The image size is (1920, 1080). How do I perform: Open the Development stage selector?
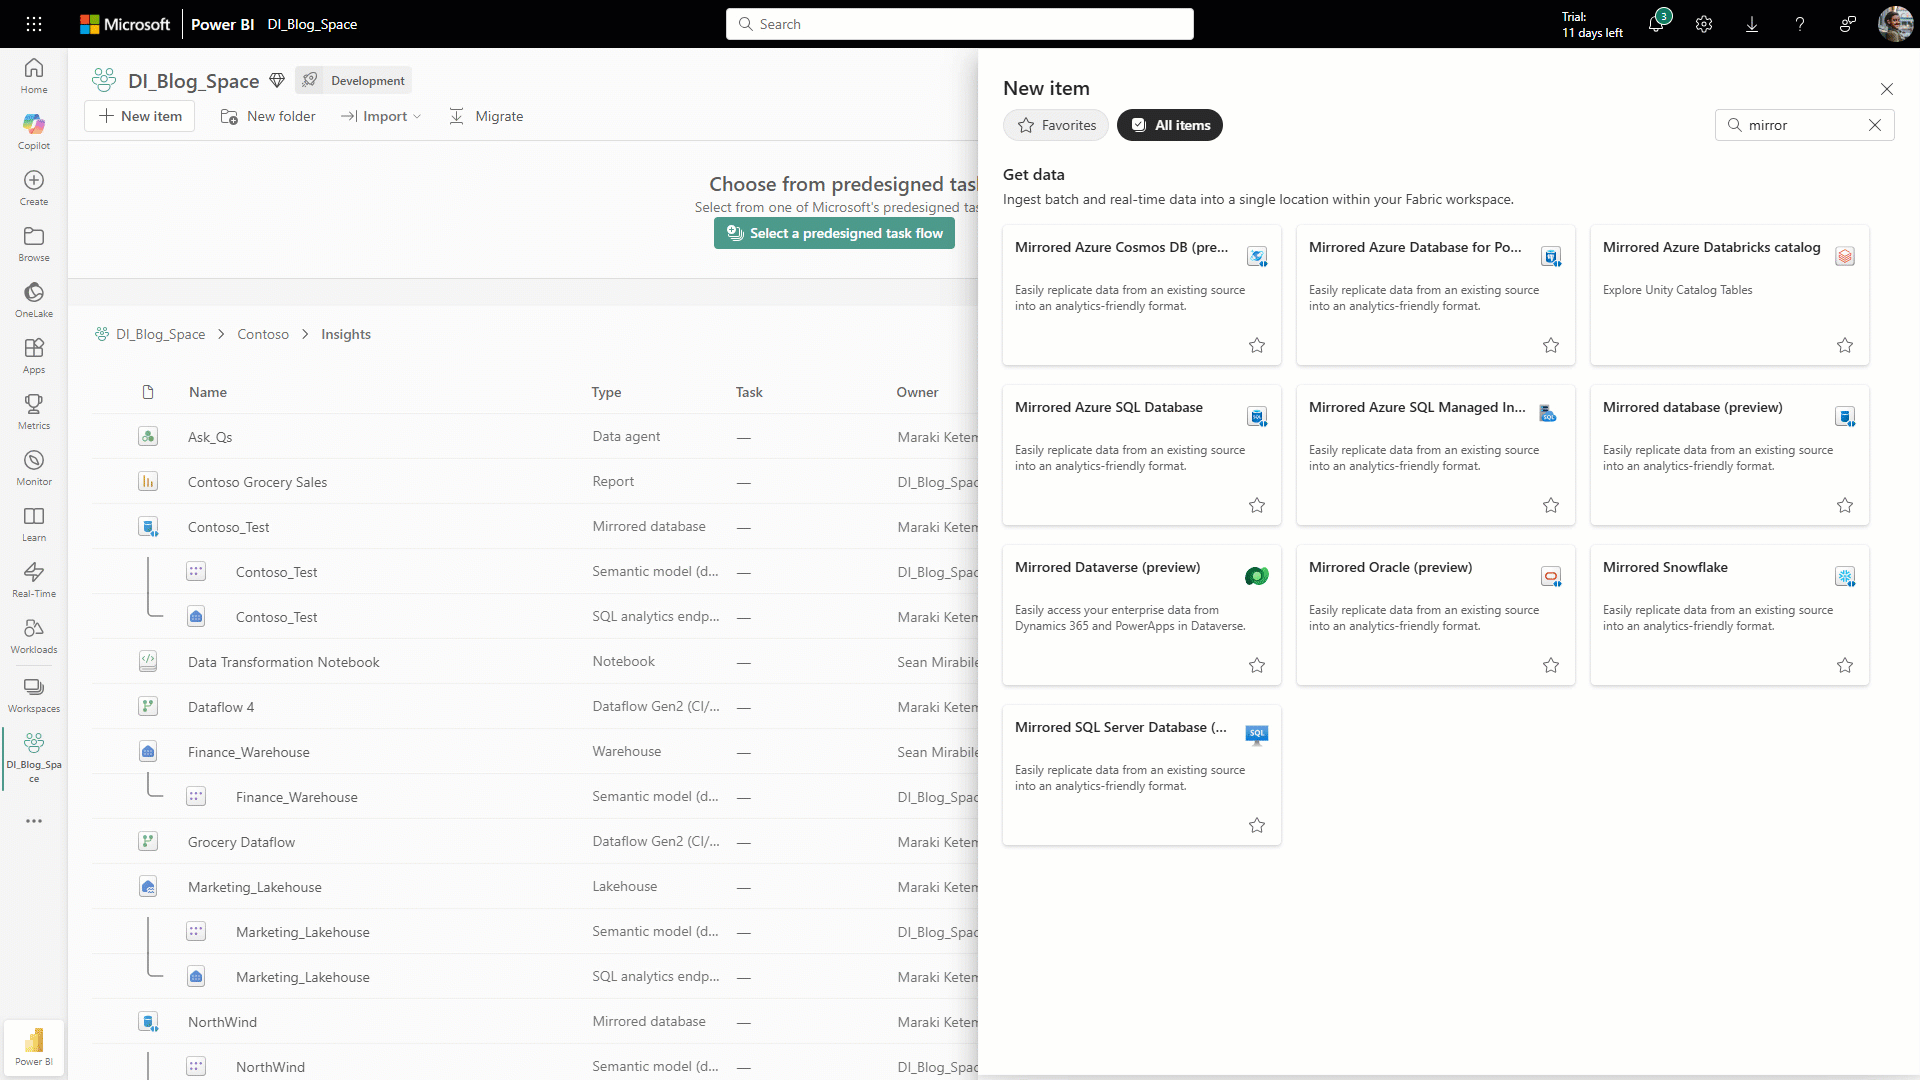point(354,81)
